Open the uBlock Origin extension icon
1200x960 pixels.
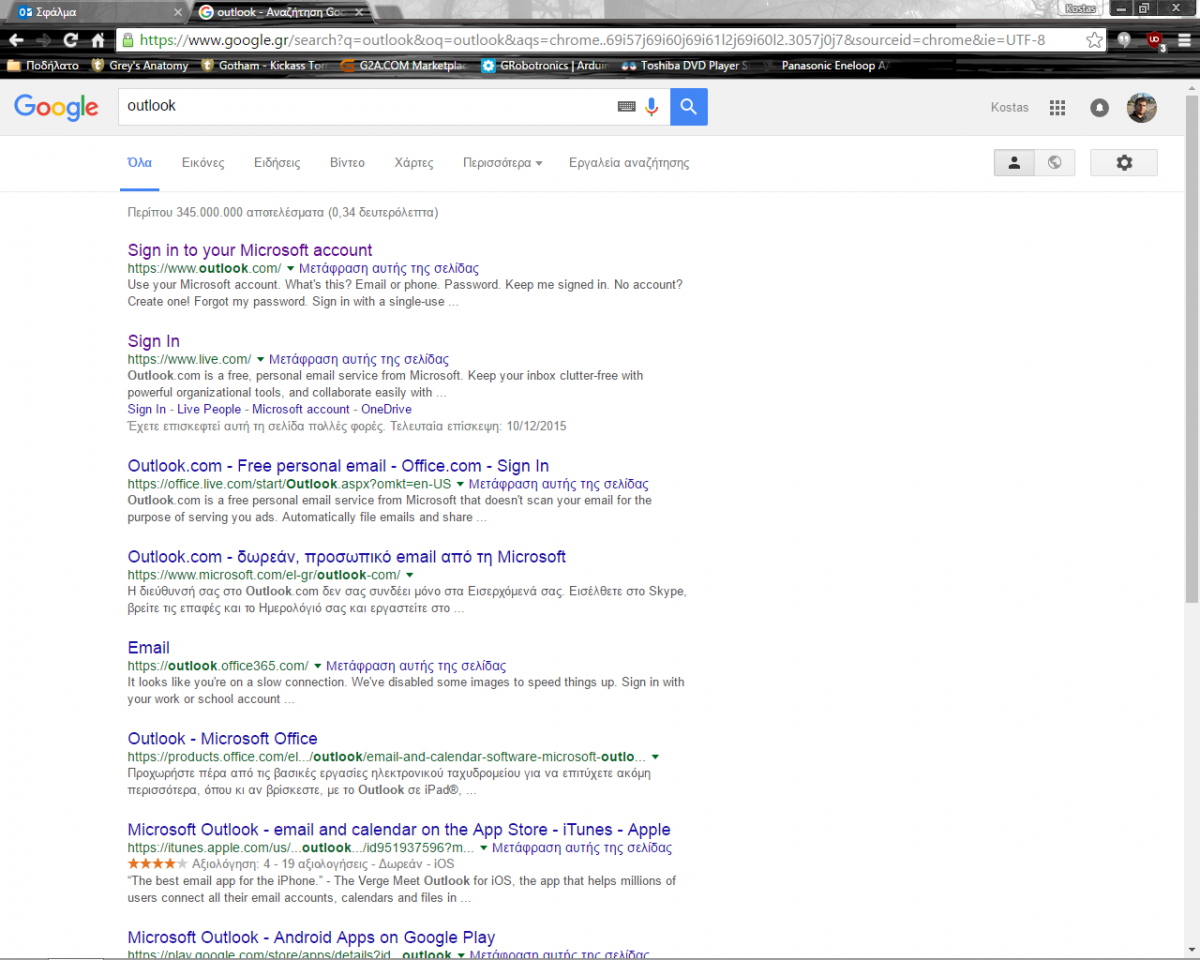(x=1156, y=40)
